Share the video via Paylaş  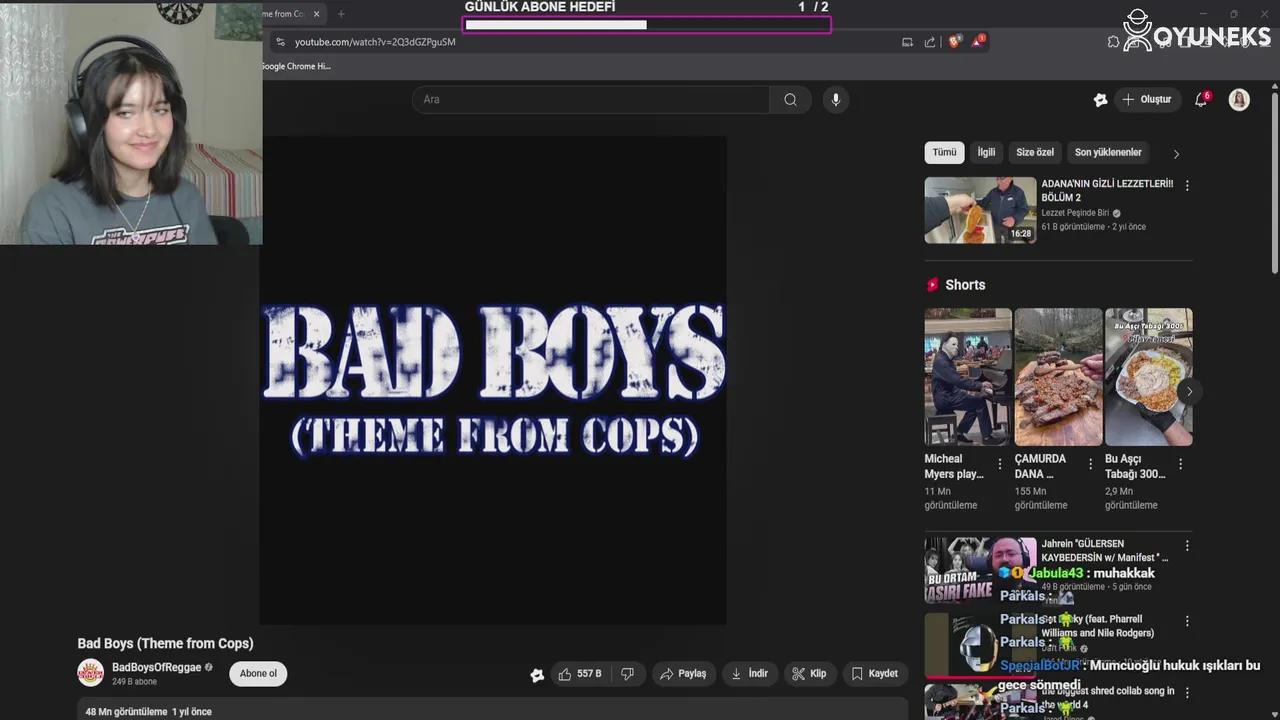pyautogui.click(x=683, y=674)
